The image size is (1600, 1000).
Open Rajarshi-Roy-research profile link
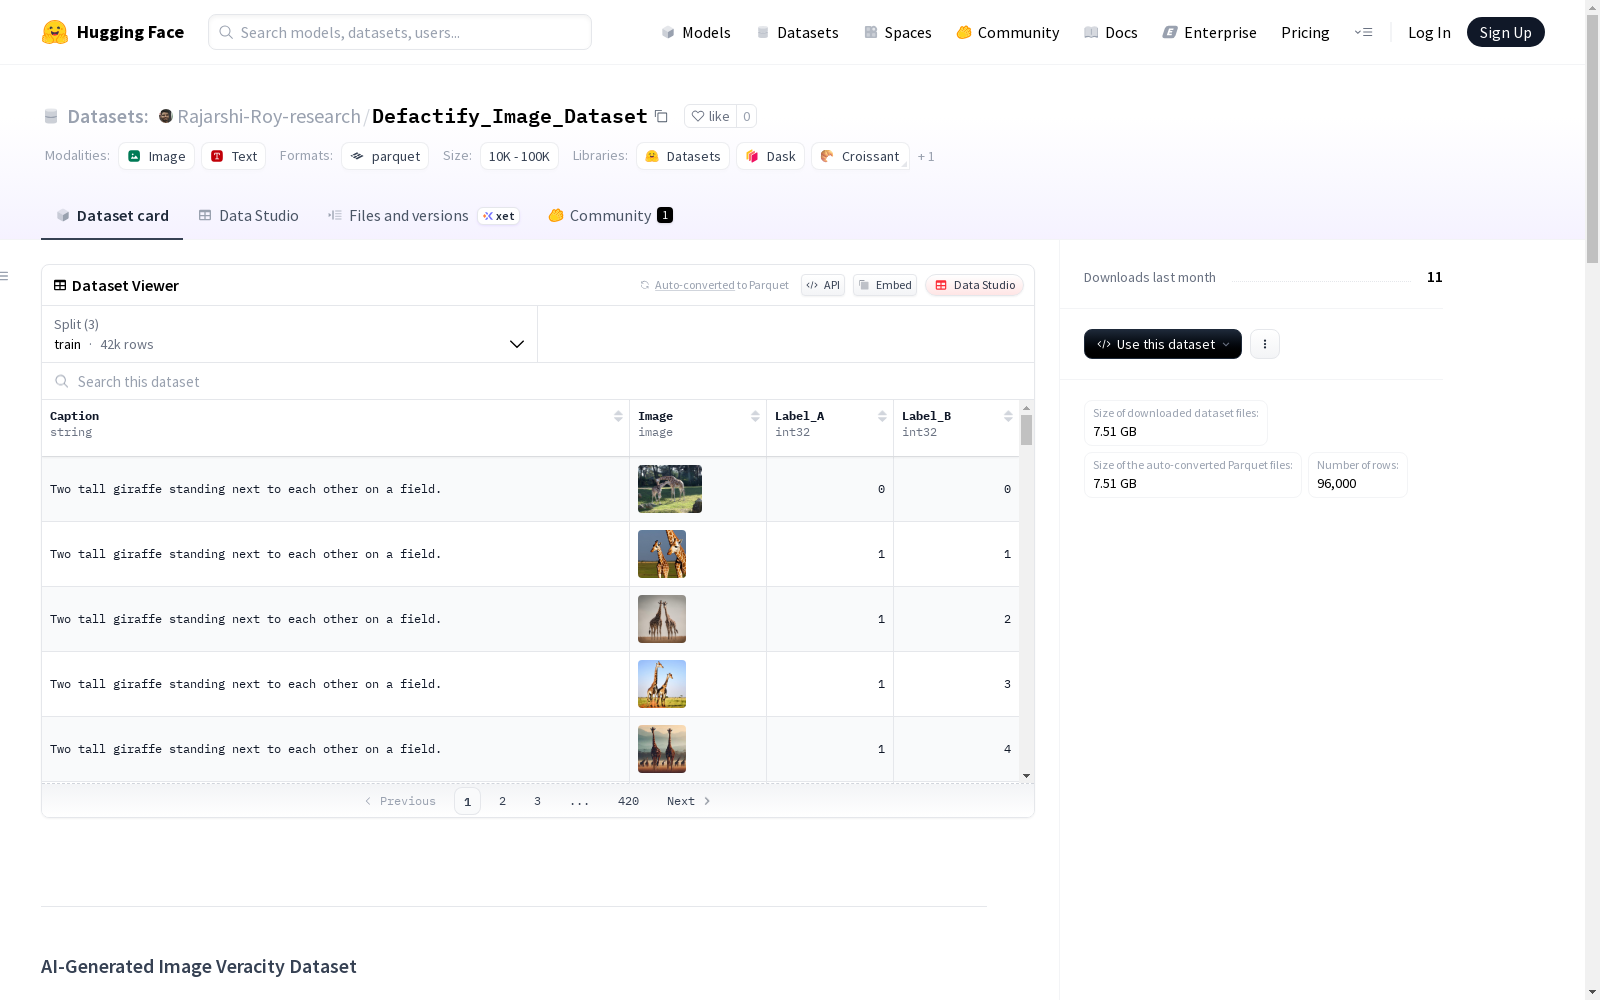[x=269, y=116]
